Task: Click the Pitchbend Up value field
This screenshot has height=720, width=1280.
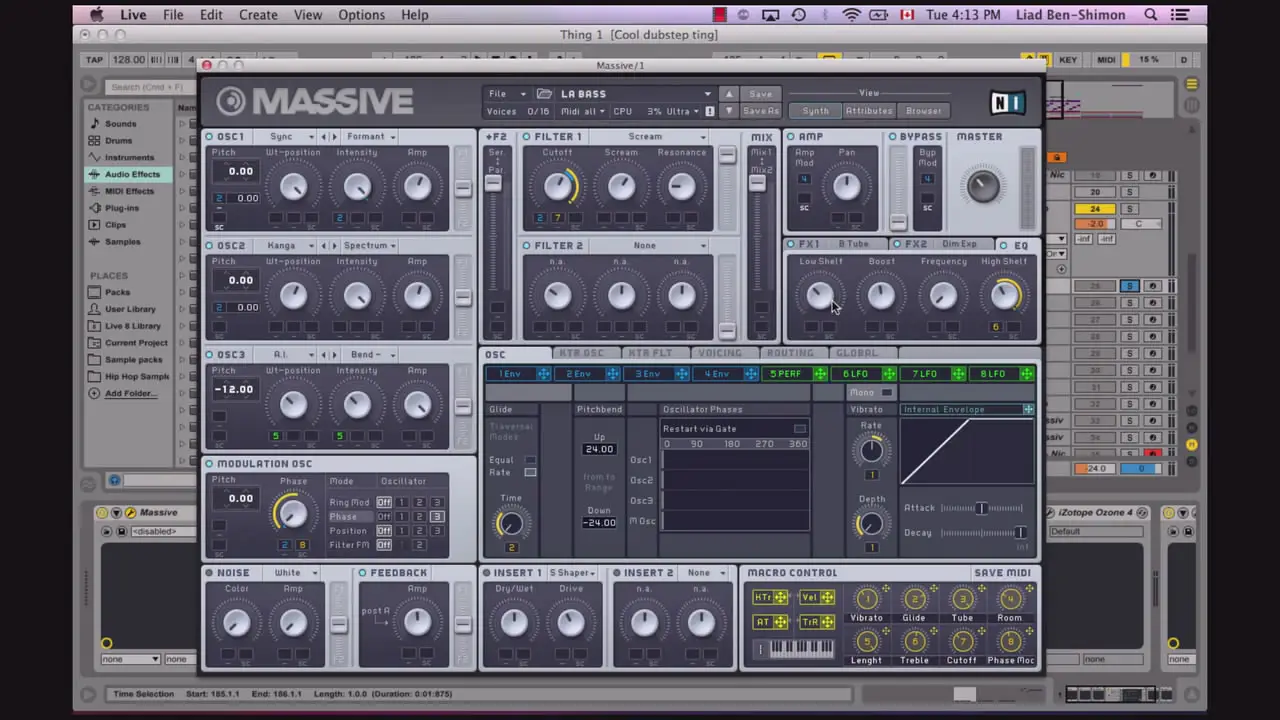Action: coord(599,450)
